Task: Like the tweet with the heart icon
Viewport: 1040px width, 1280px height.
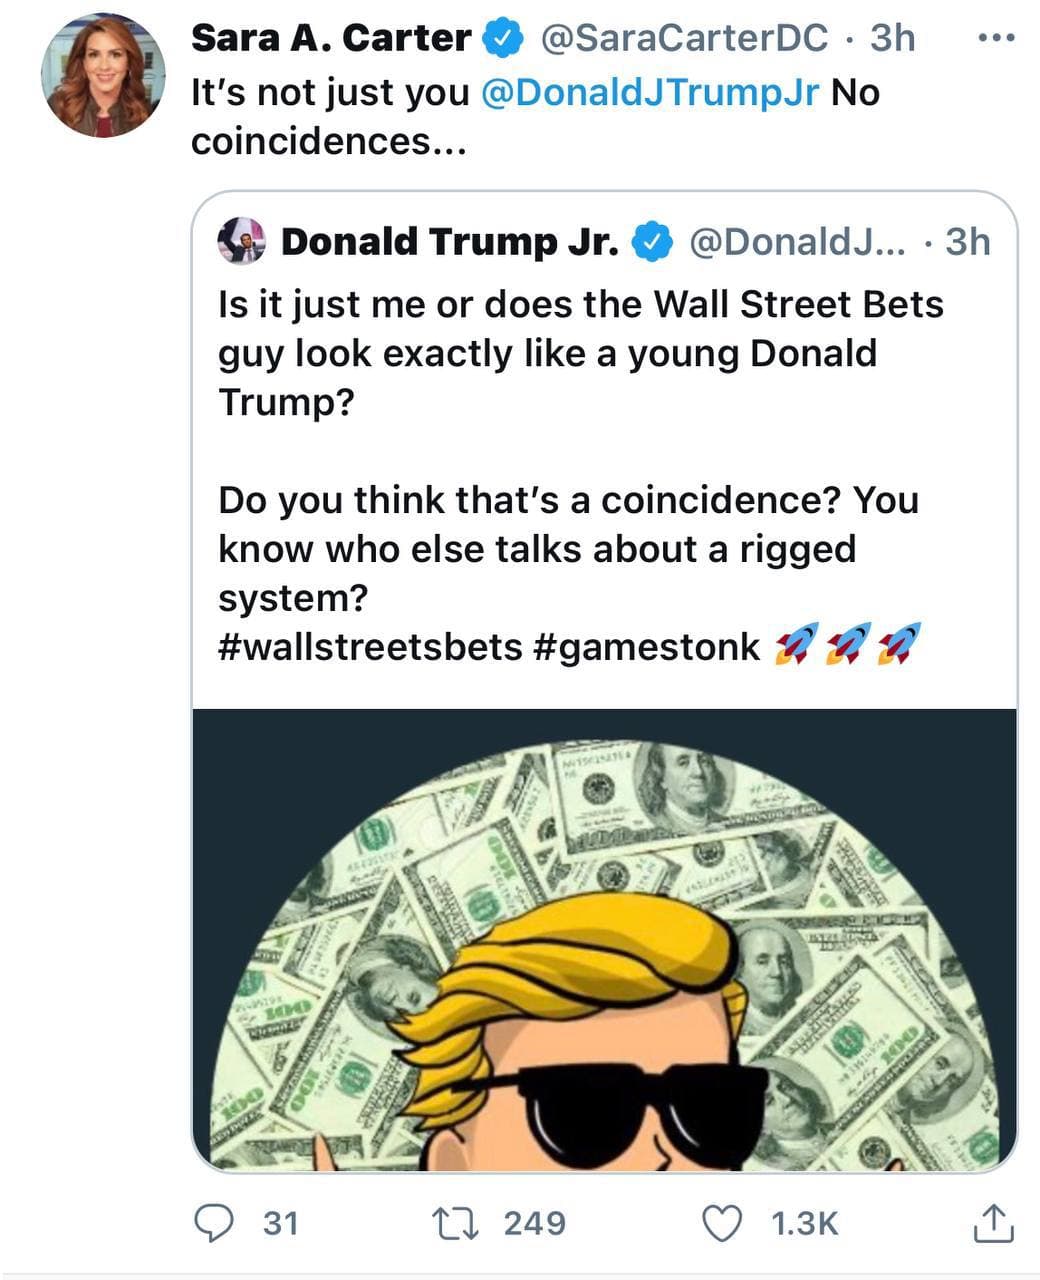Action: (723, 1223)
